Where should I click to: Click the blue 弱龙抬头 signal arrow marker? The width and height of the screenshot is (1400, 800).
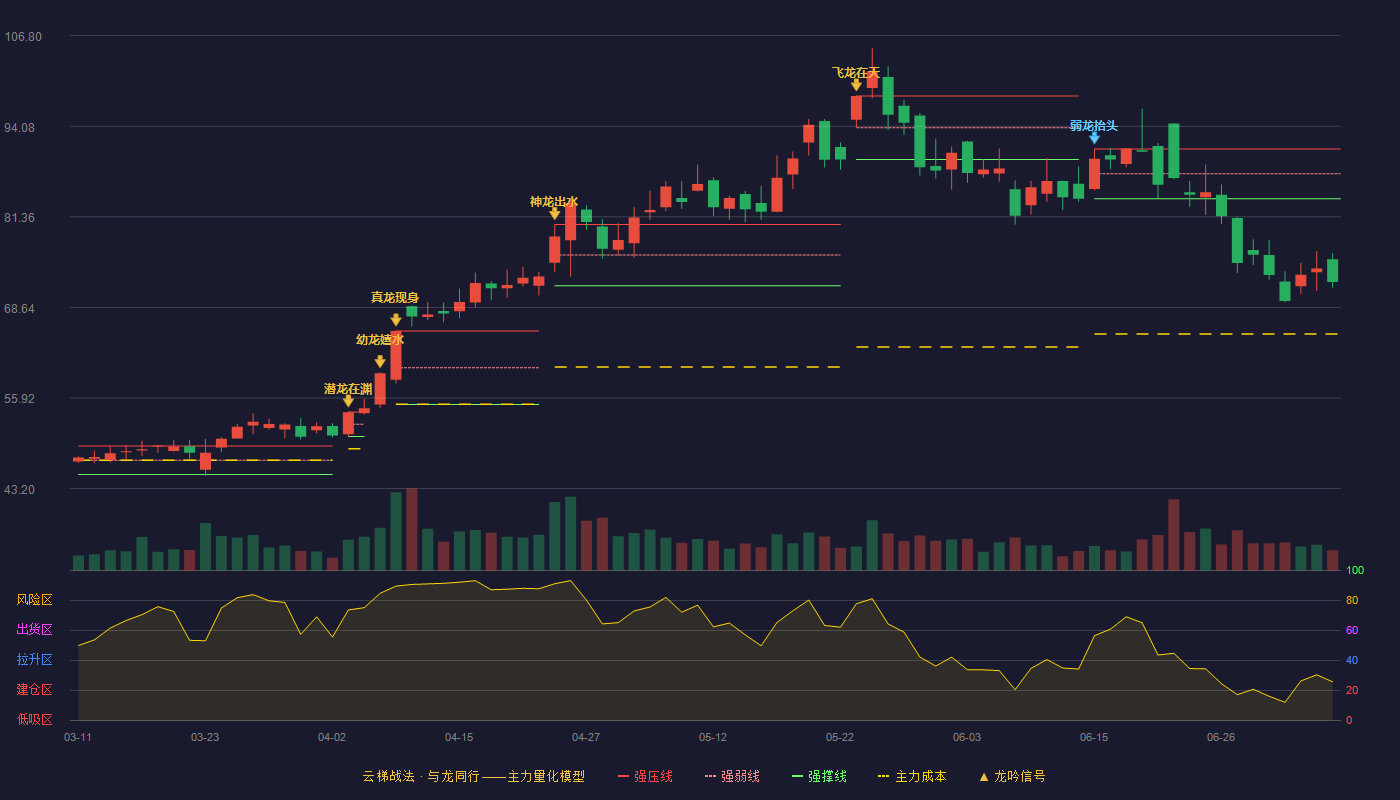click(1094, 138)
